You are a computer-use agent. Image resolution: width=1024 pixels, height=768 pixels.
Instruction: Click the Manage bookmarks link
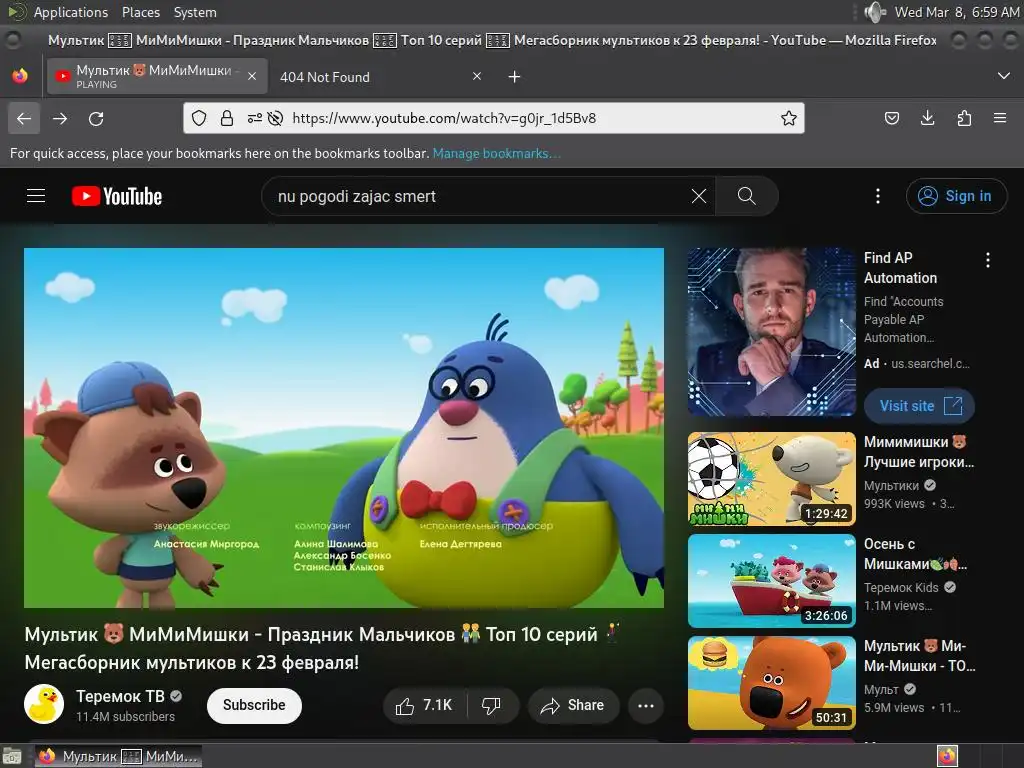(x=496, y=153)
